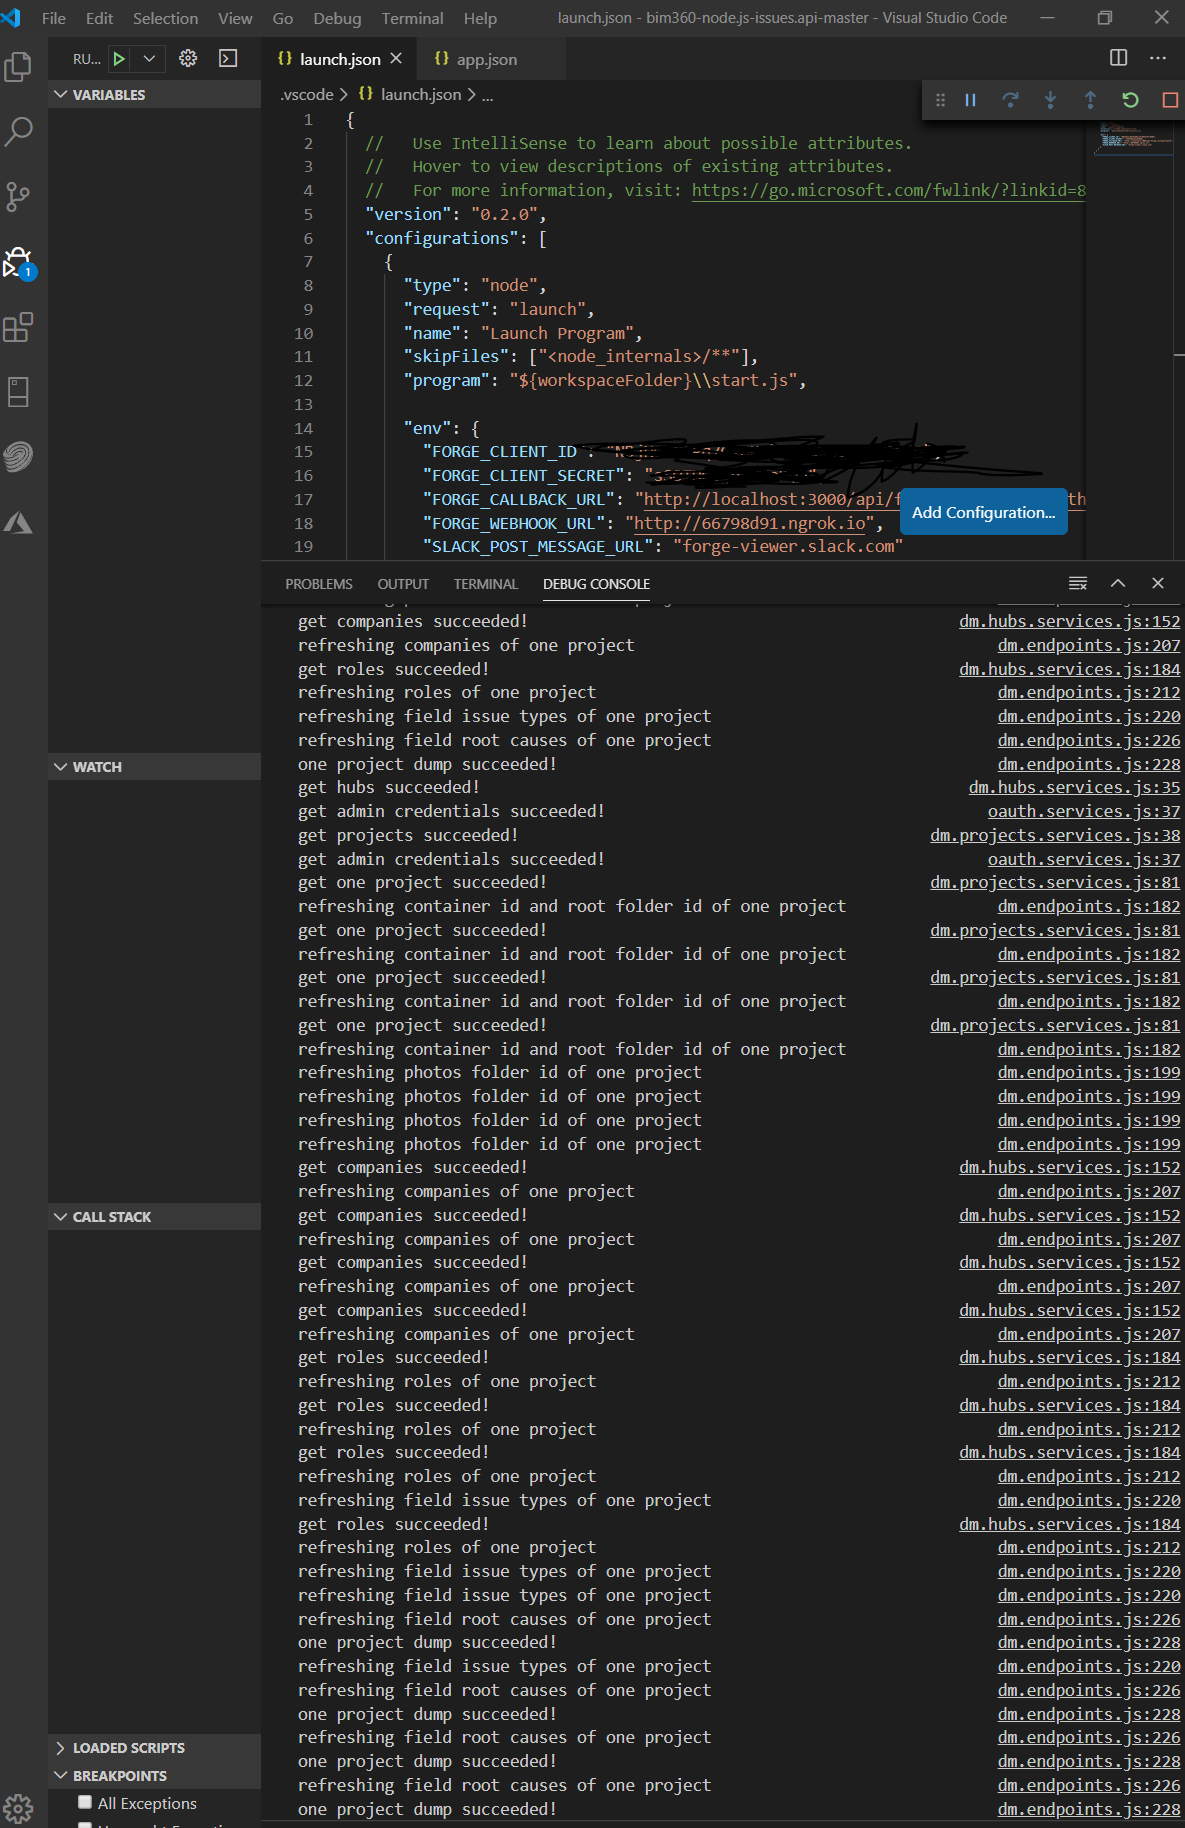This screenshot has width=1185, height=1828.
Task: Grab the debug toolbar drag handle
Action: (x=940, y=100)
